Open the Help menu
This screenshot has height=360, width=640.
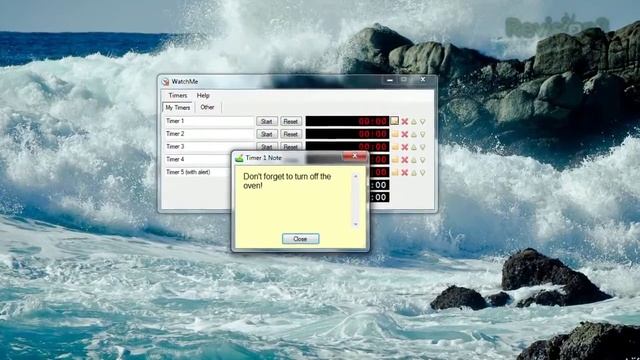coord(203,95)
